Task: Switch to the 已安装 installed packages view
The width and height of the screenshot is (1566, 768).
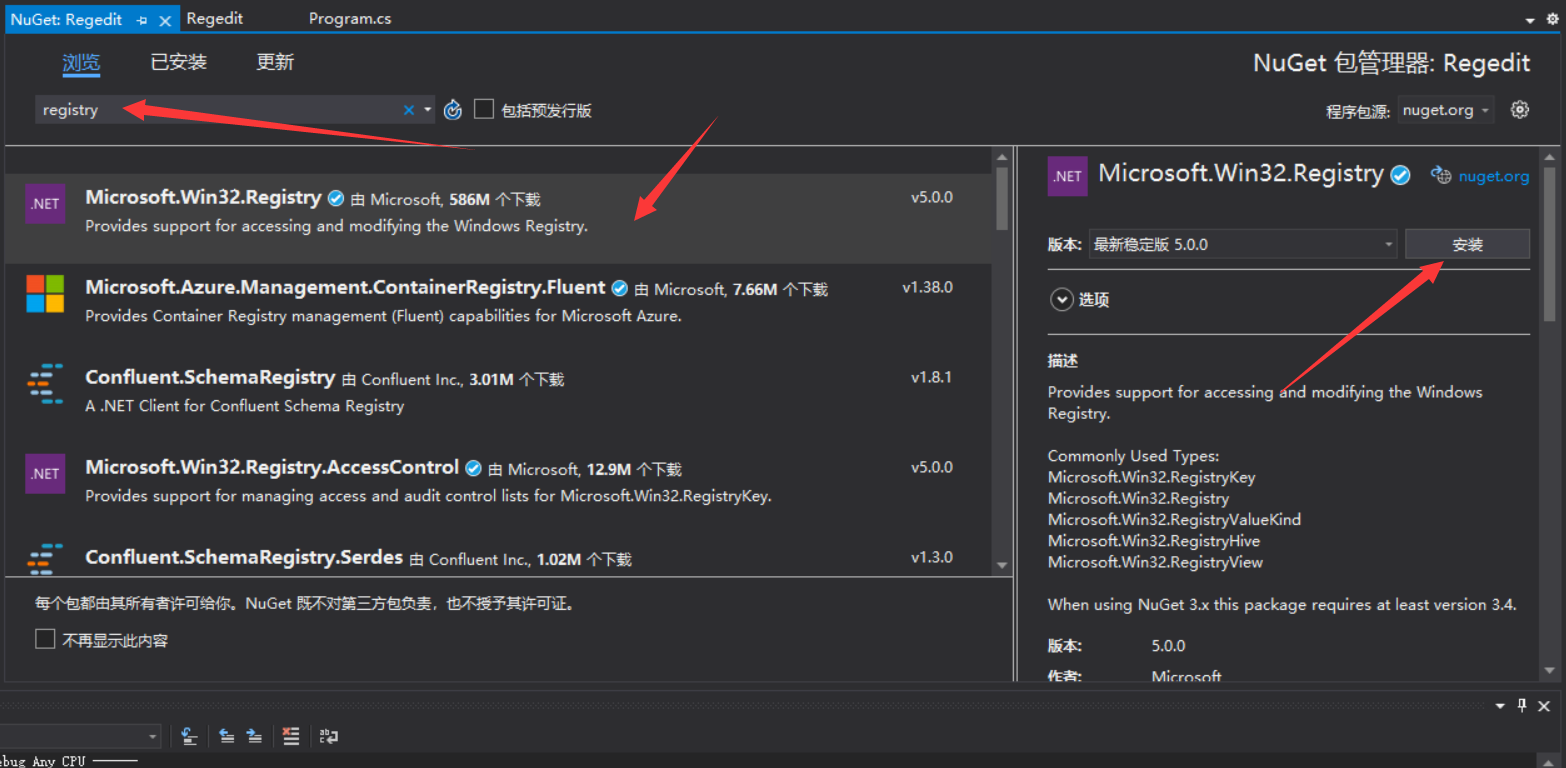Action: [x=178, y=62]
